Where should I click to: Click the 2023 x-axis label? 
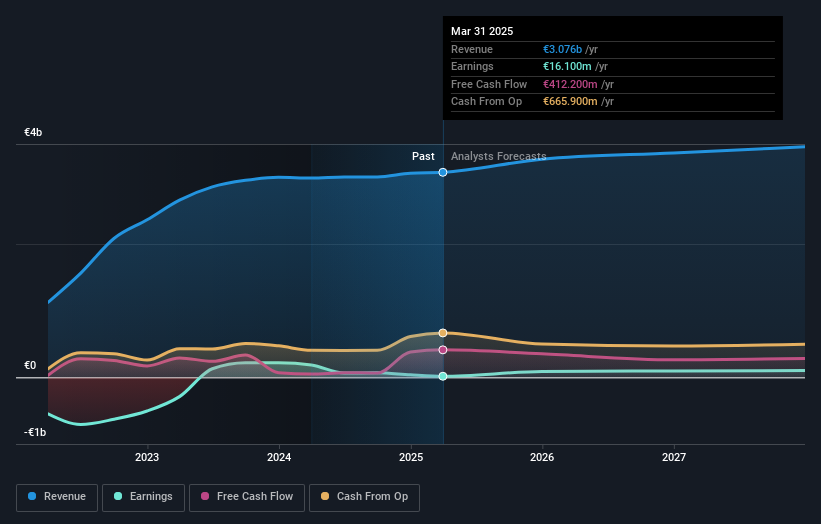tap(147, 457)
